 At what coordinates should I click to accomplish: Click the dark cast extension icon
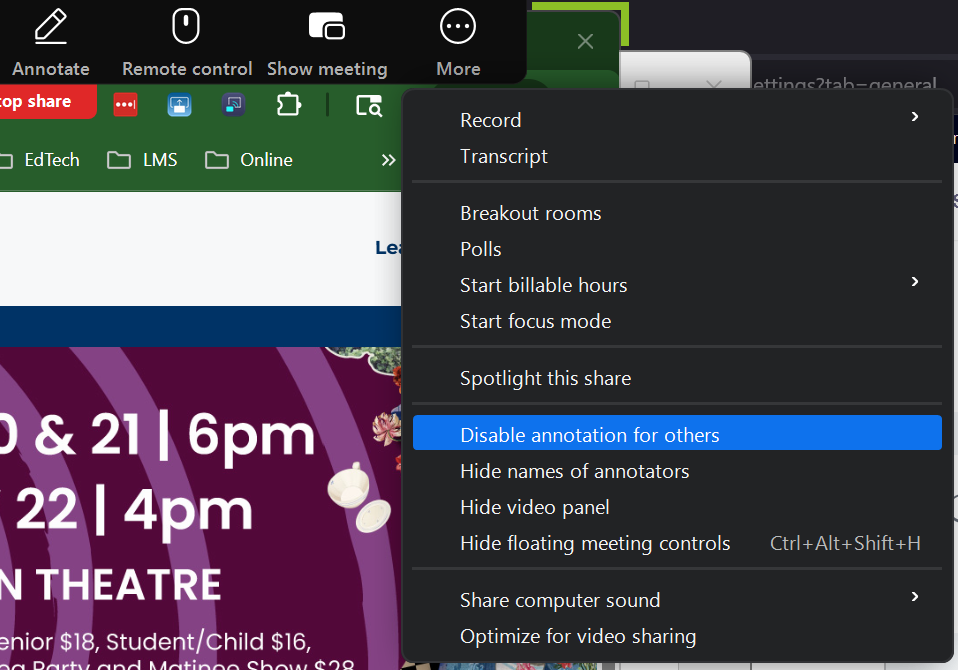[x=234, y=104]
